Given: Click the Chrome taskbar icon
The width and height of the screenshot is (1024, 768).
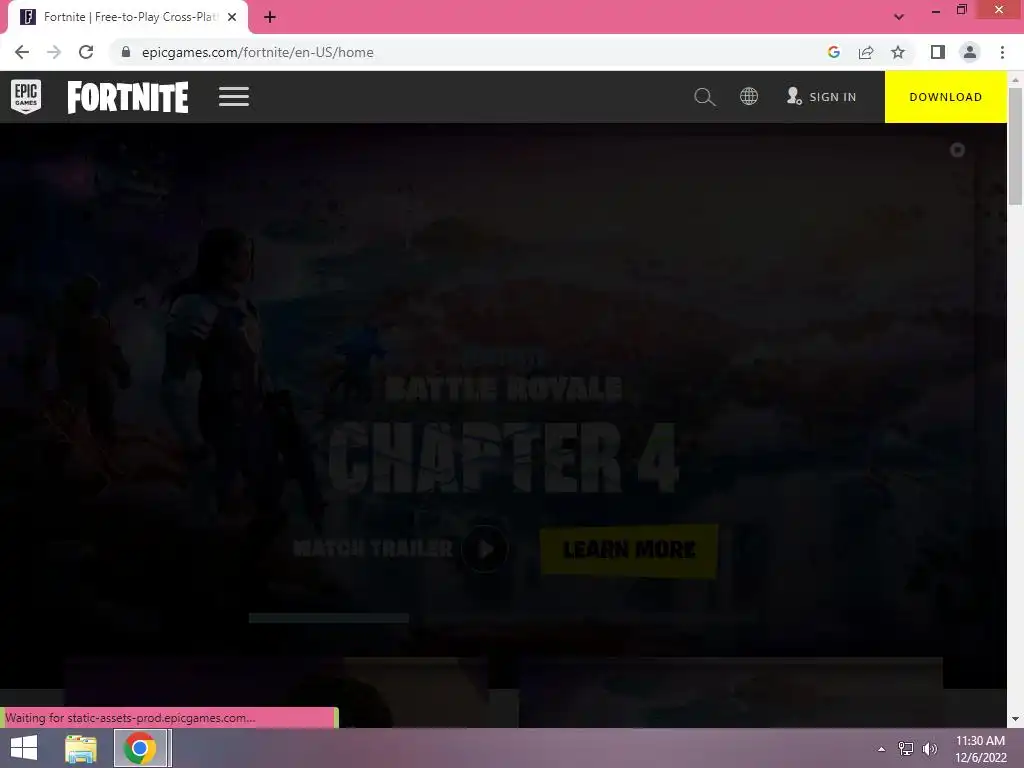Looking at the screenshot, I should pos(140,748).
